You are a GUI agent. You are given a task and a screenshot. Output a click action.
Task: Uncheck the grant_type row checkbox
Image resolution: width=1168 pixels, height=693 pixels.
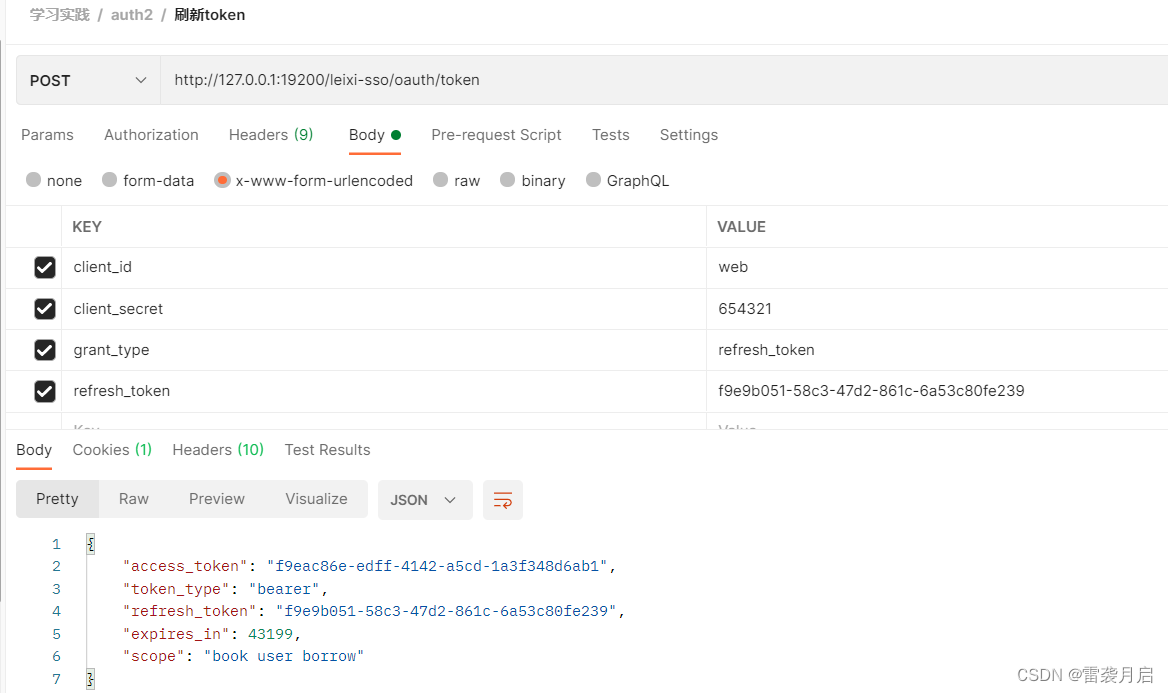click(45, 350)
